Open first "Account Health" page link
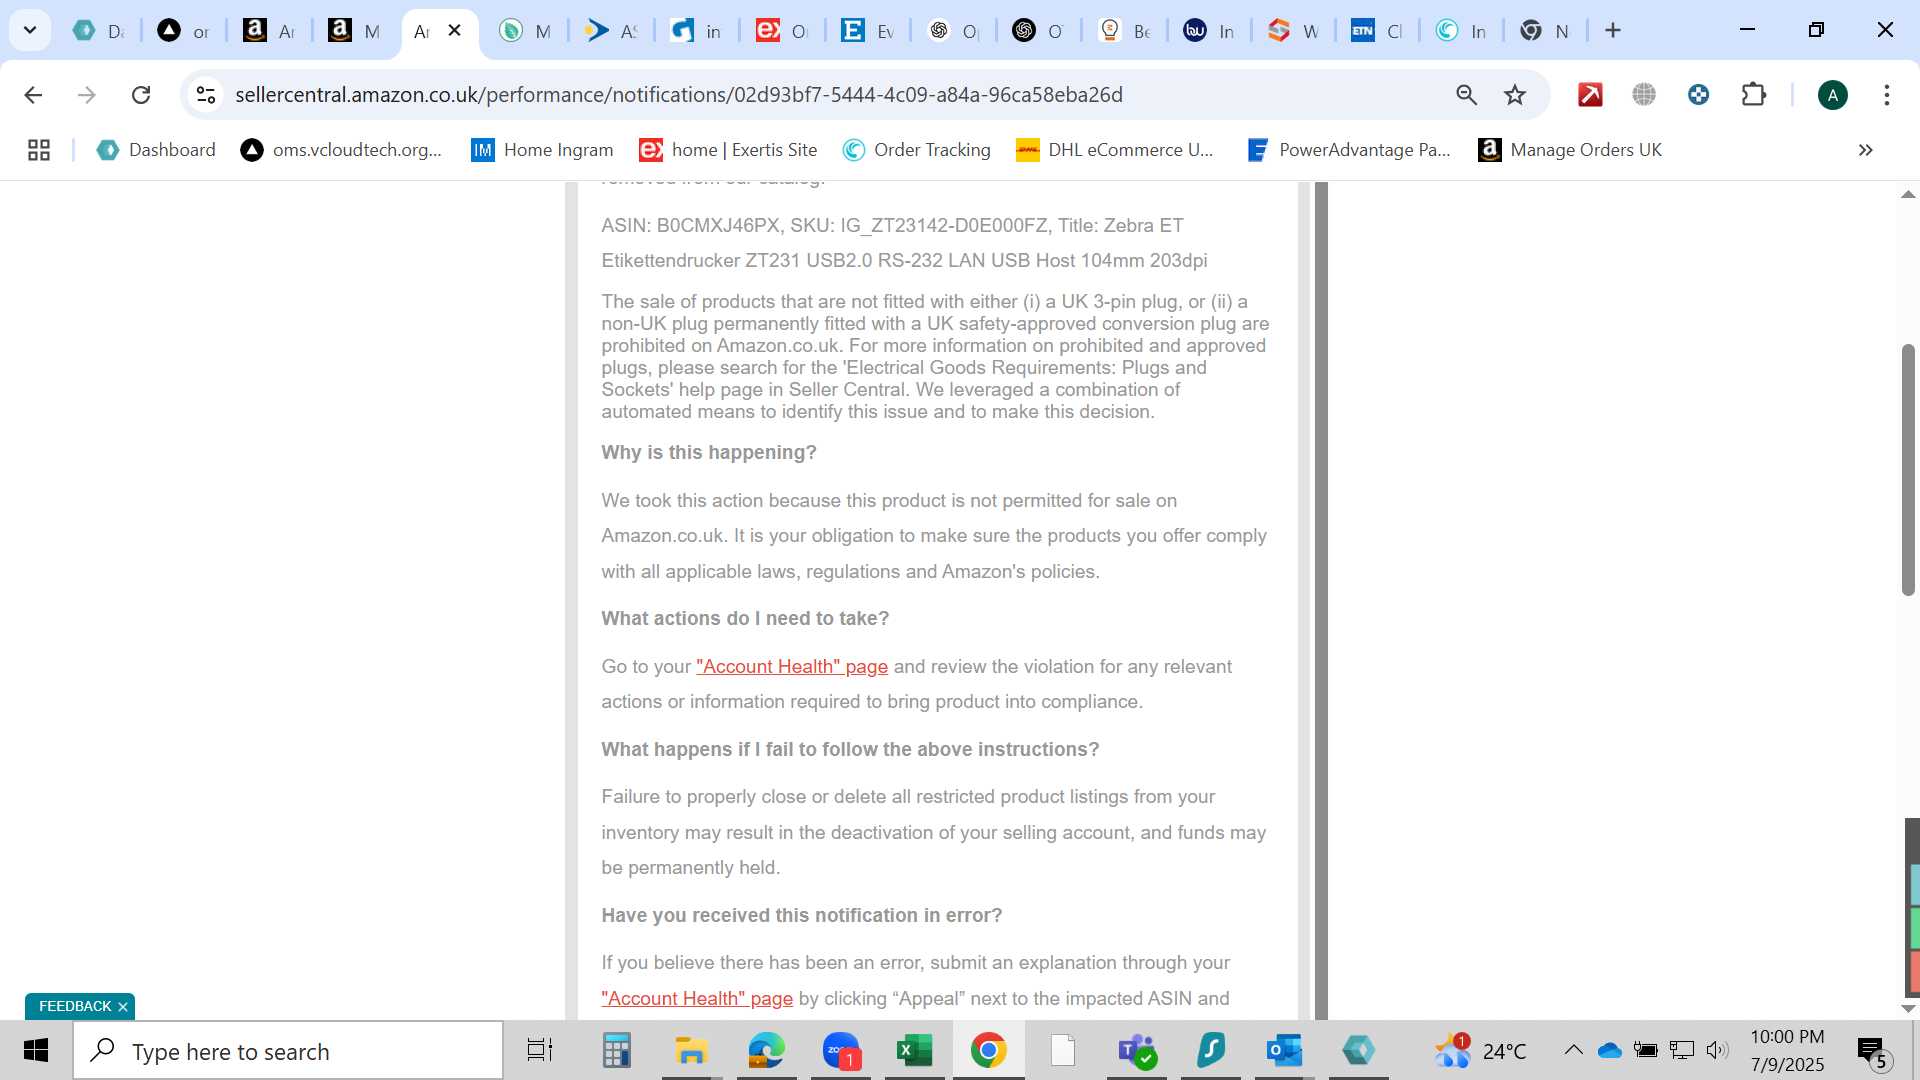The height and width of the screenshot is (1080, 1920). click(x=792, y=667)
